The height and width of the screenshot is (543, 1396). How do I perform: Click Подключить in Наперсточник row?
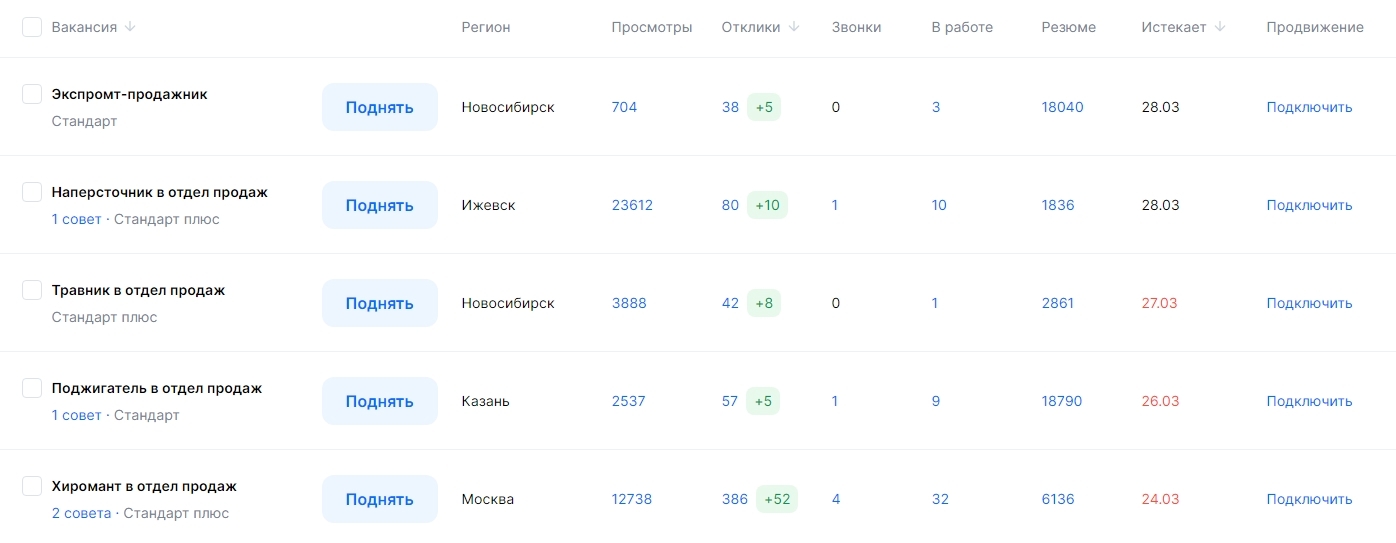coord(1309,205)
